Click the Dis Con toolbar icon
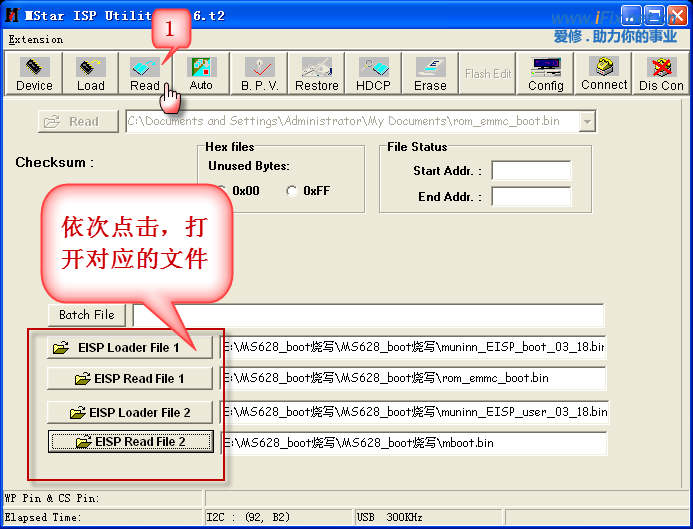 661,73
